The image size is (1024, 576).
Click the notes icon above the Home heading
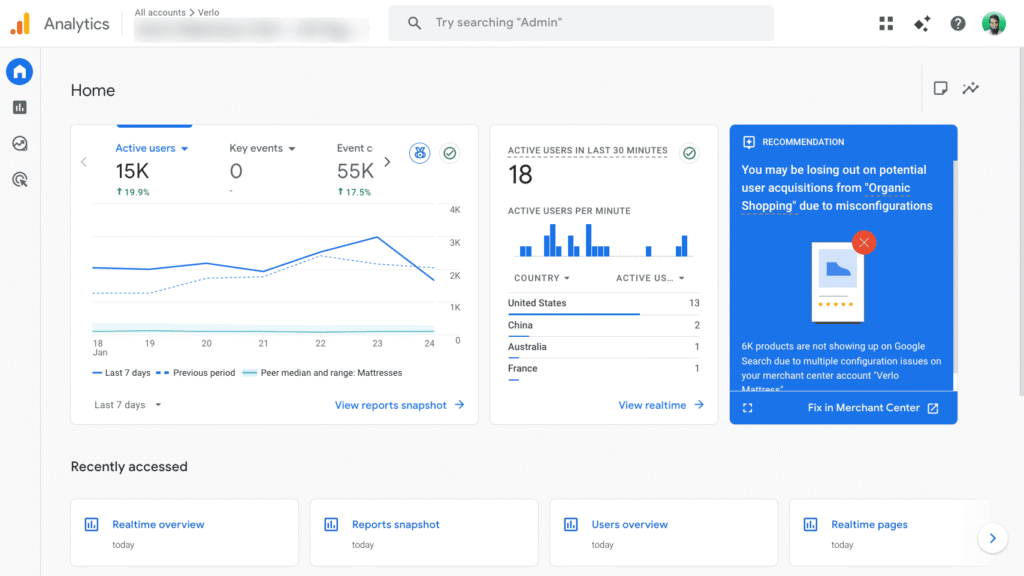point(940,88)
